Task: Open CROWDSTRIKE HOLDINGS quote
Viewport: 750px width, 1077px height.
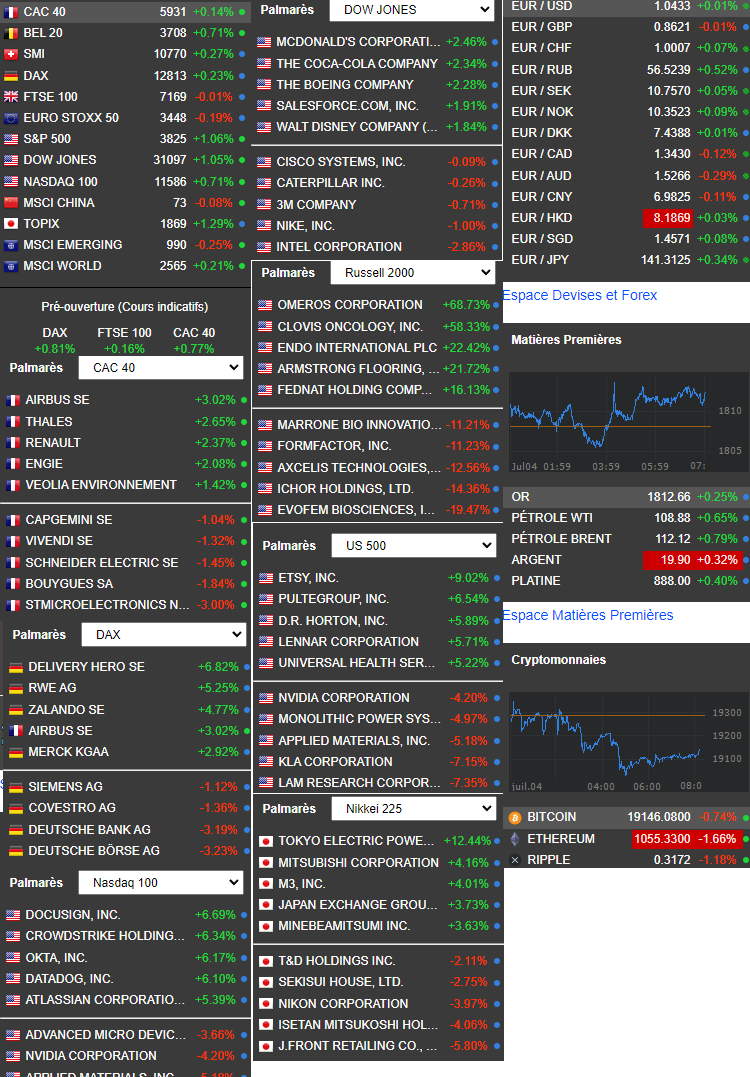Action: coord(105,936)
